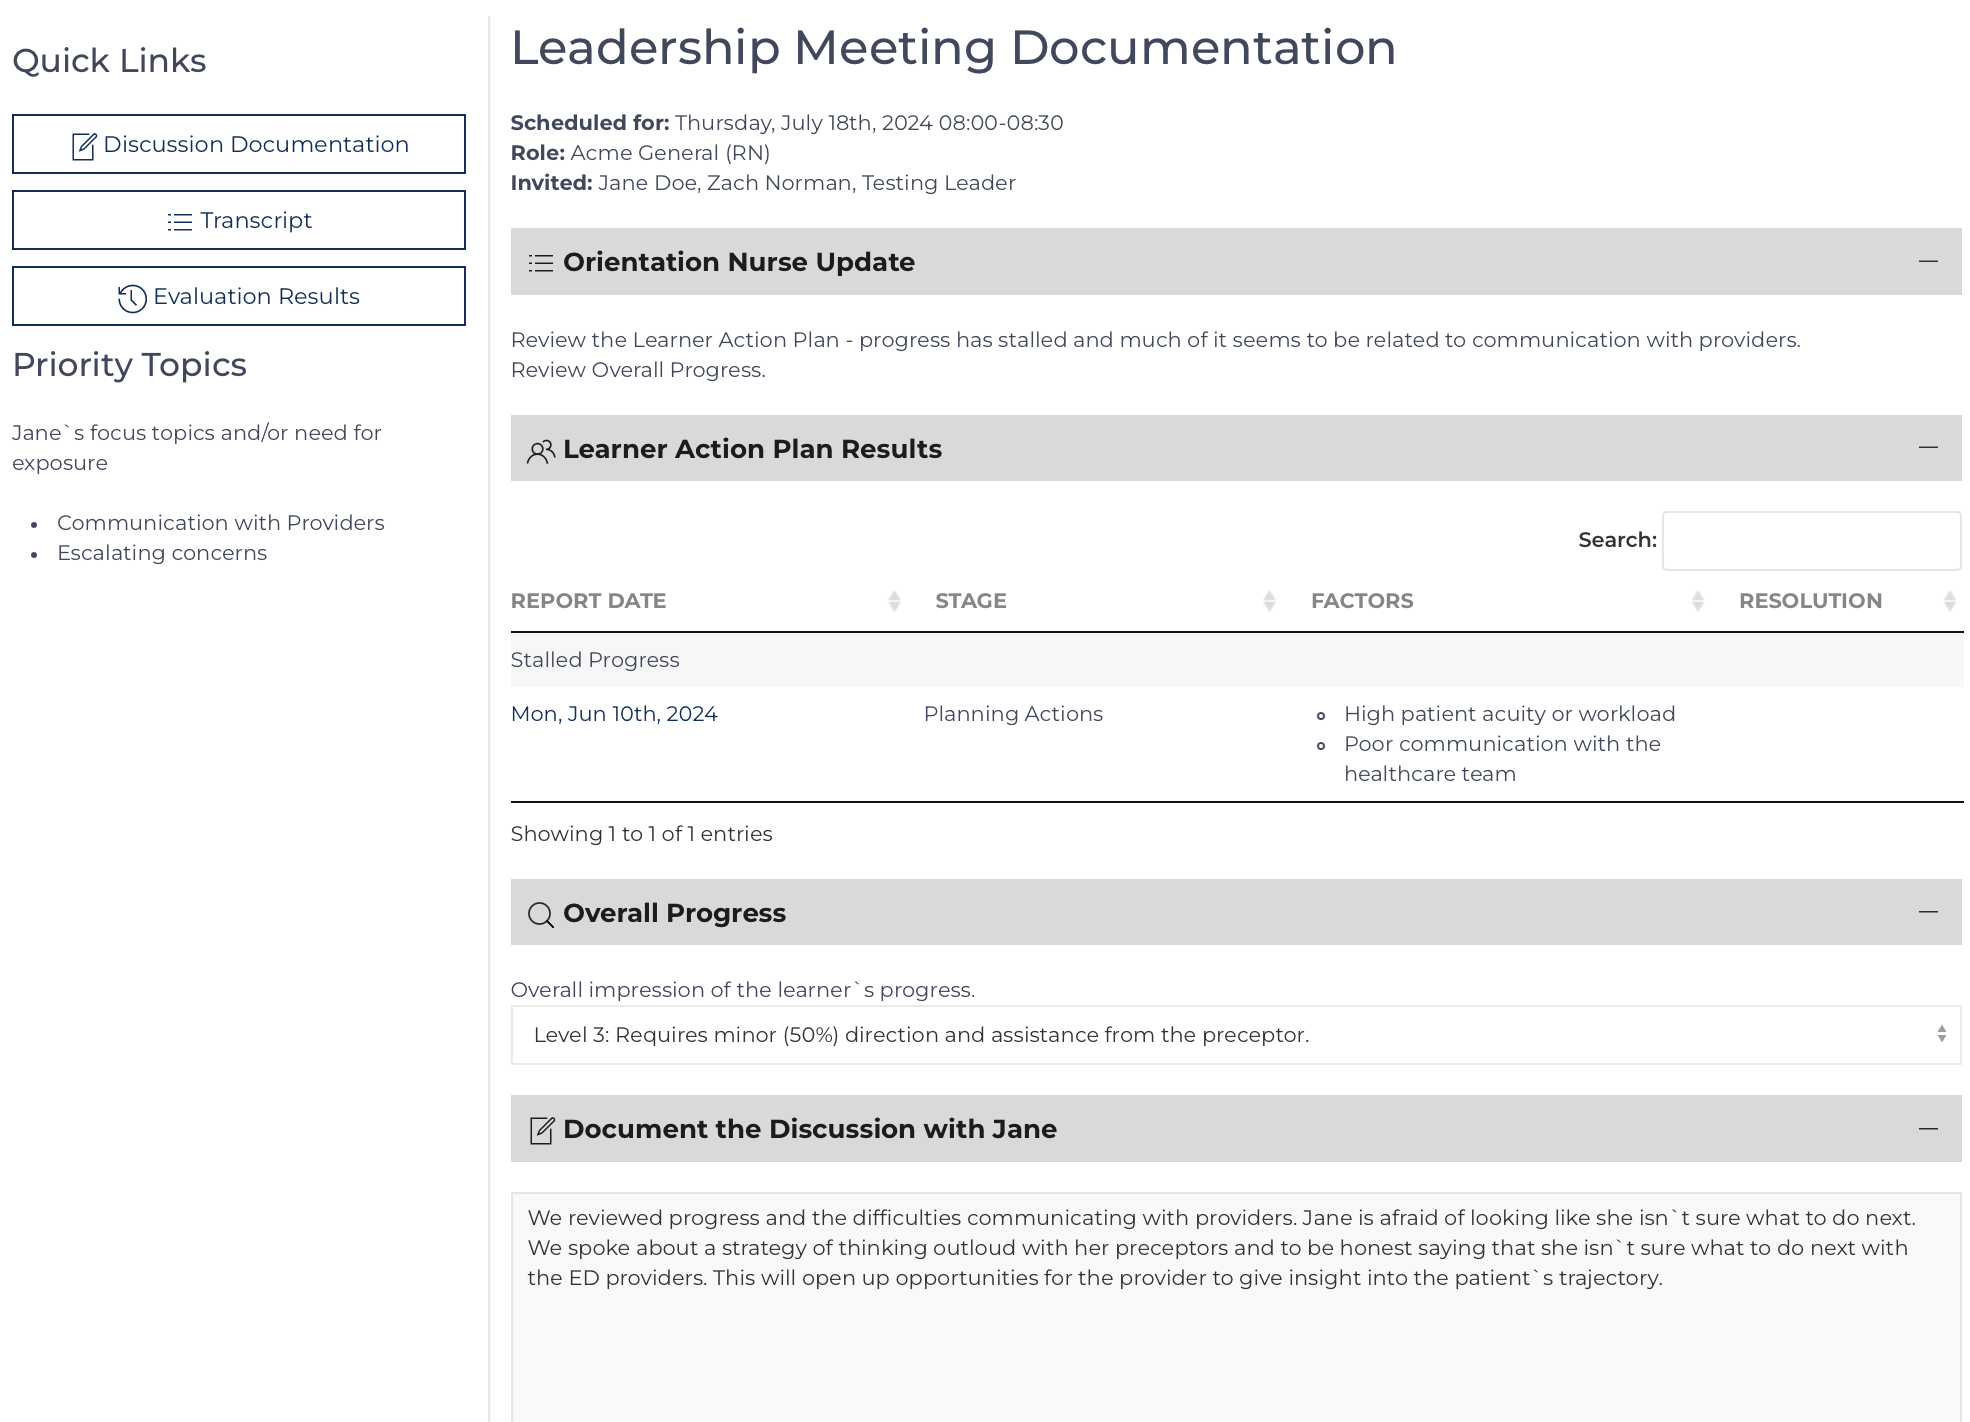Collapse the Overall Progress section

[x=1929, y=911]
